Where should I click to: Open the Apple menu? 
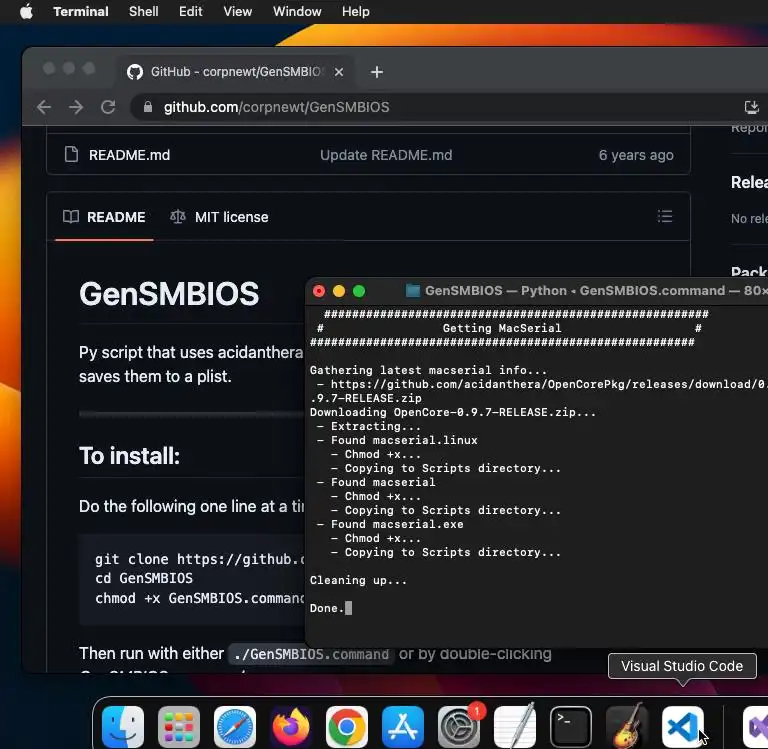pos(26,11)
